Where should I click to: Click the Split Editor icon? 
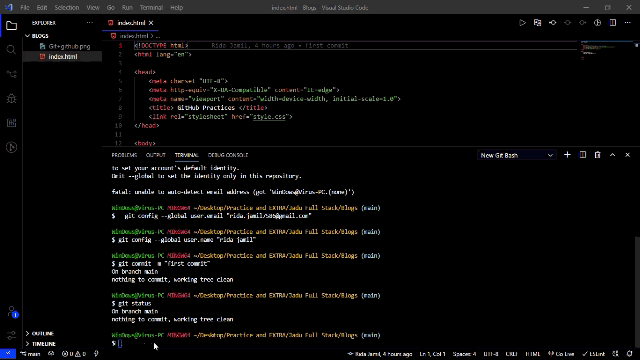(613, 23)
